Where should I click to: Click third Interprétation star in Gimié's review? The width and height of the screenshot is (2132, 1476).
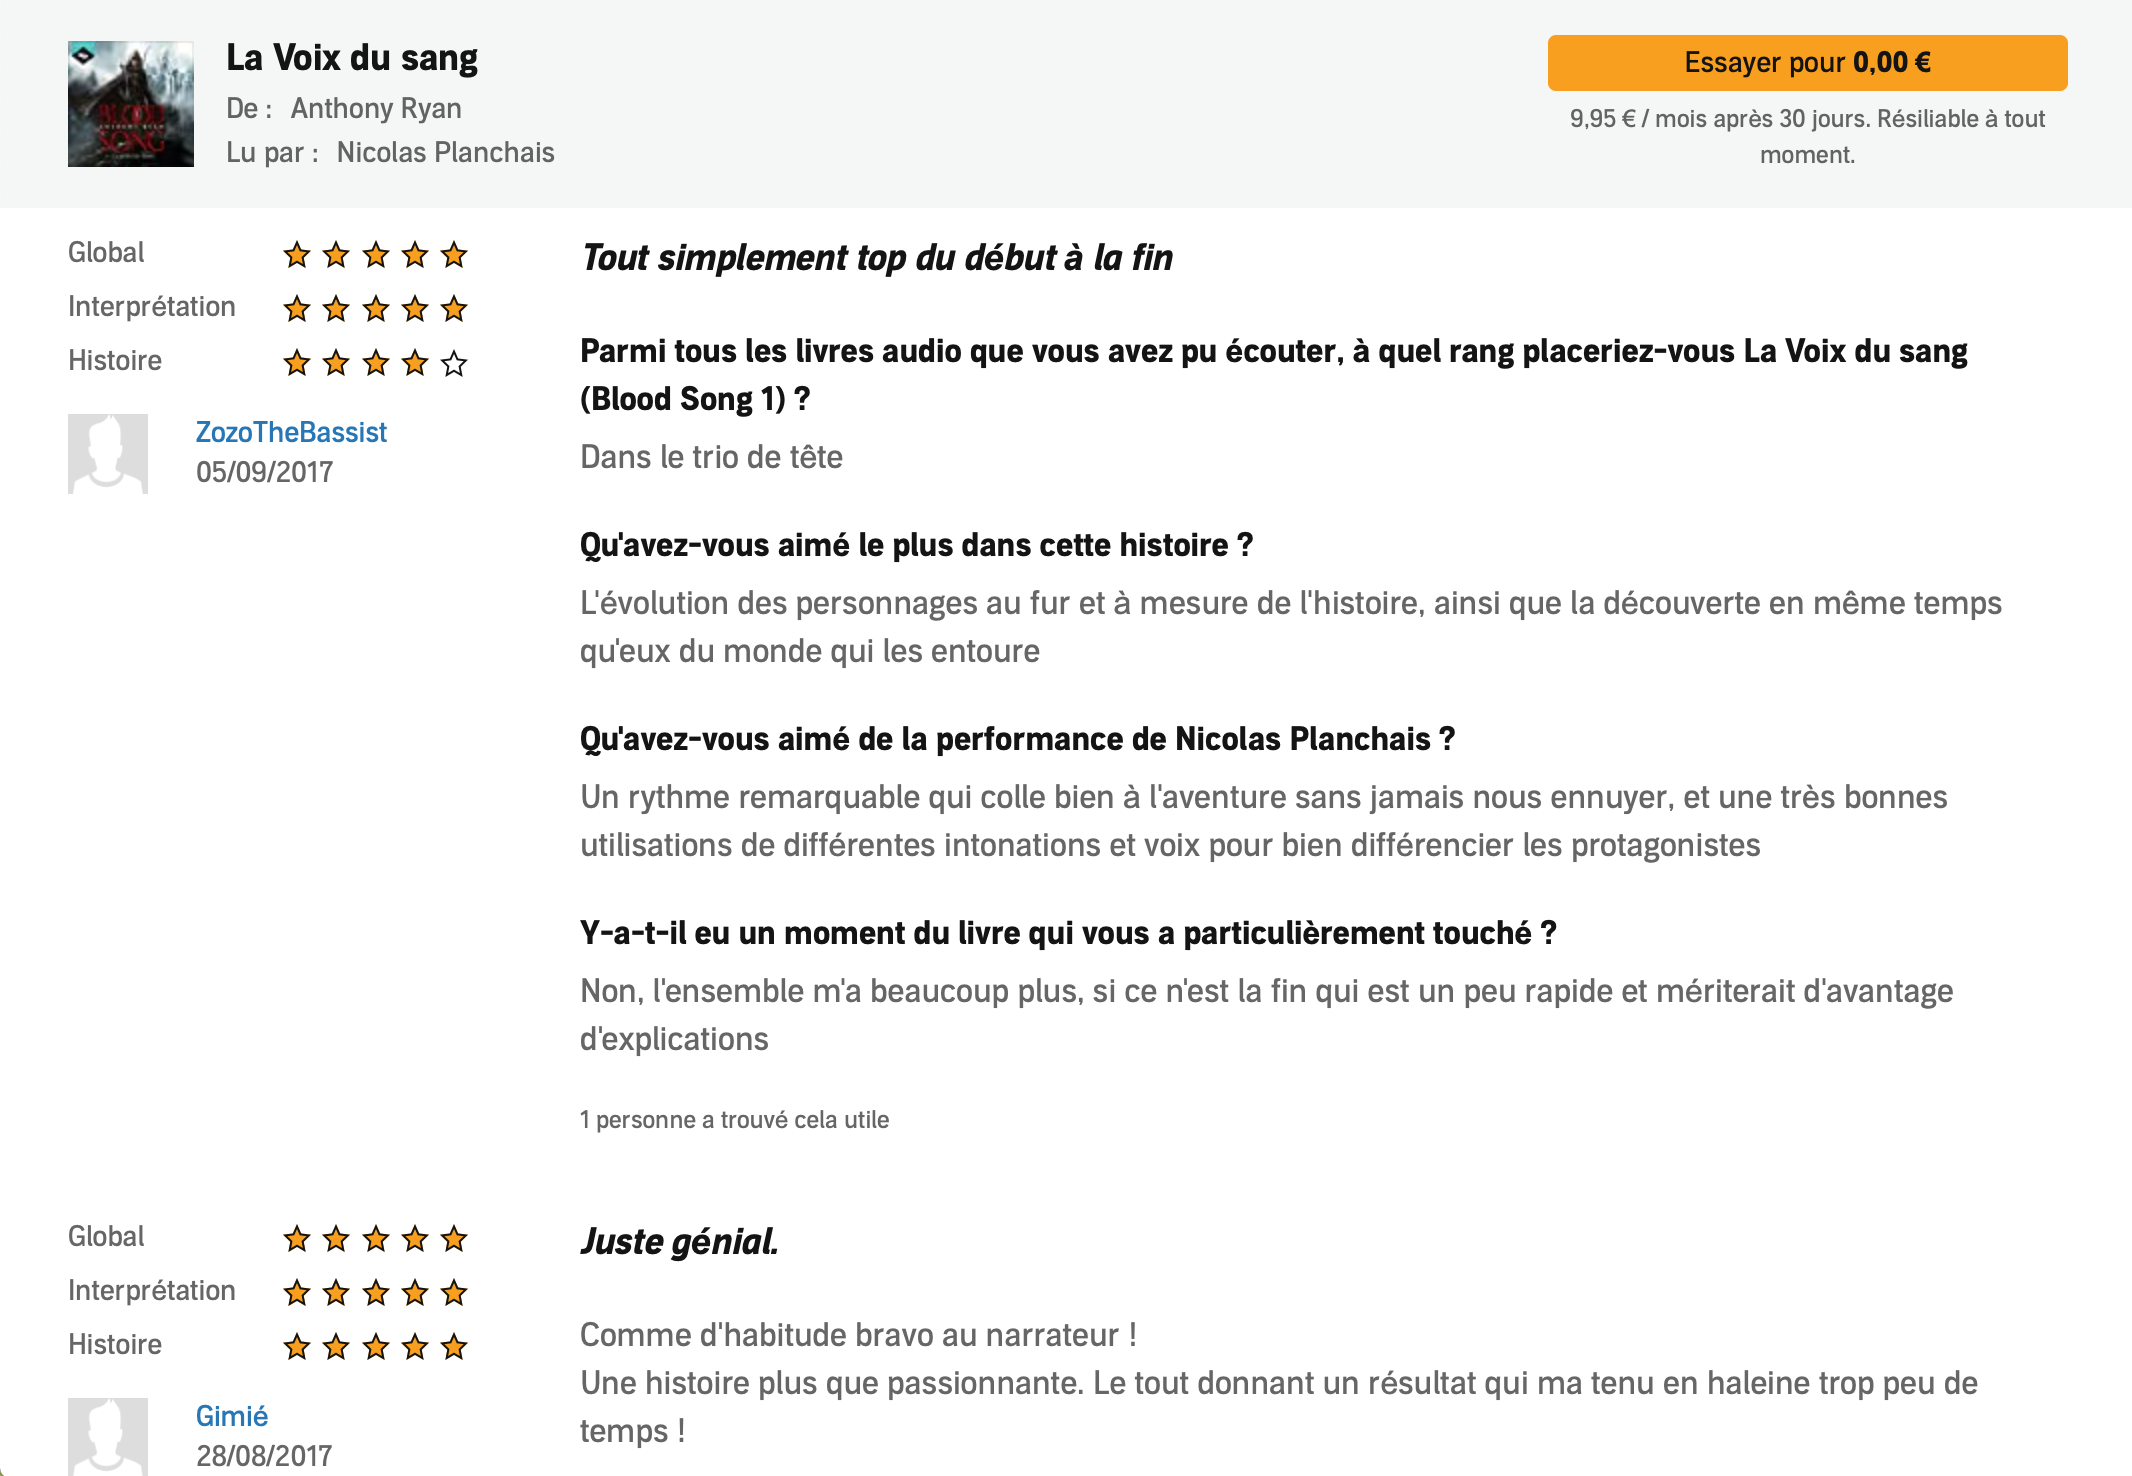pos(376,1293)
